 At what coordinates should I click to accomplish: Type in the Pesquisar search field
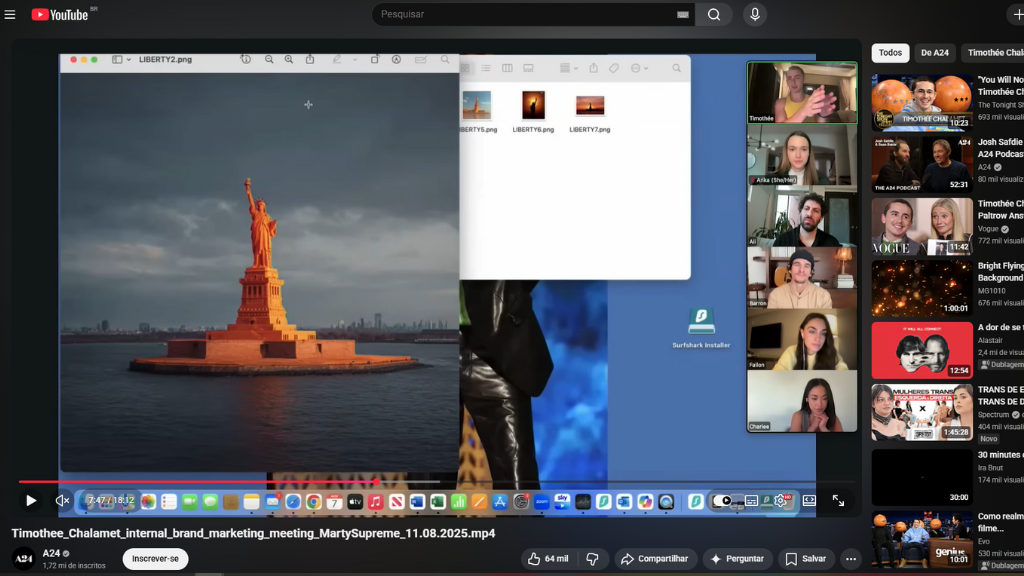[x=520, y=14]
